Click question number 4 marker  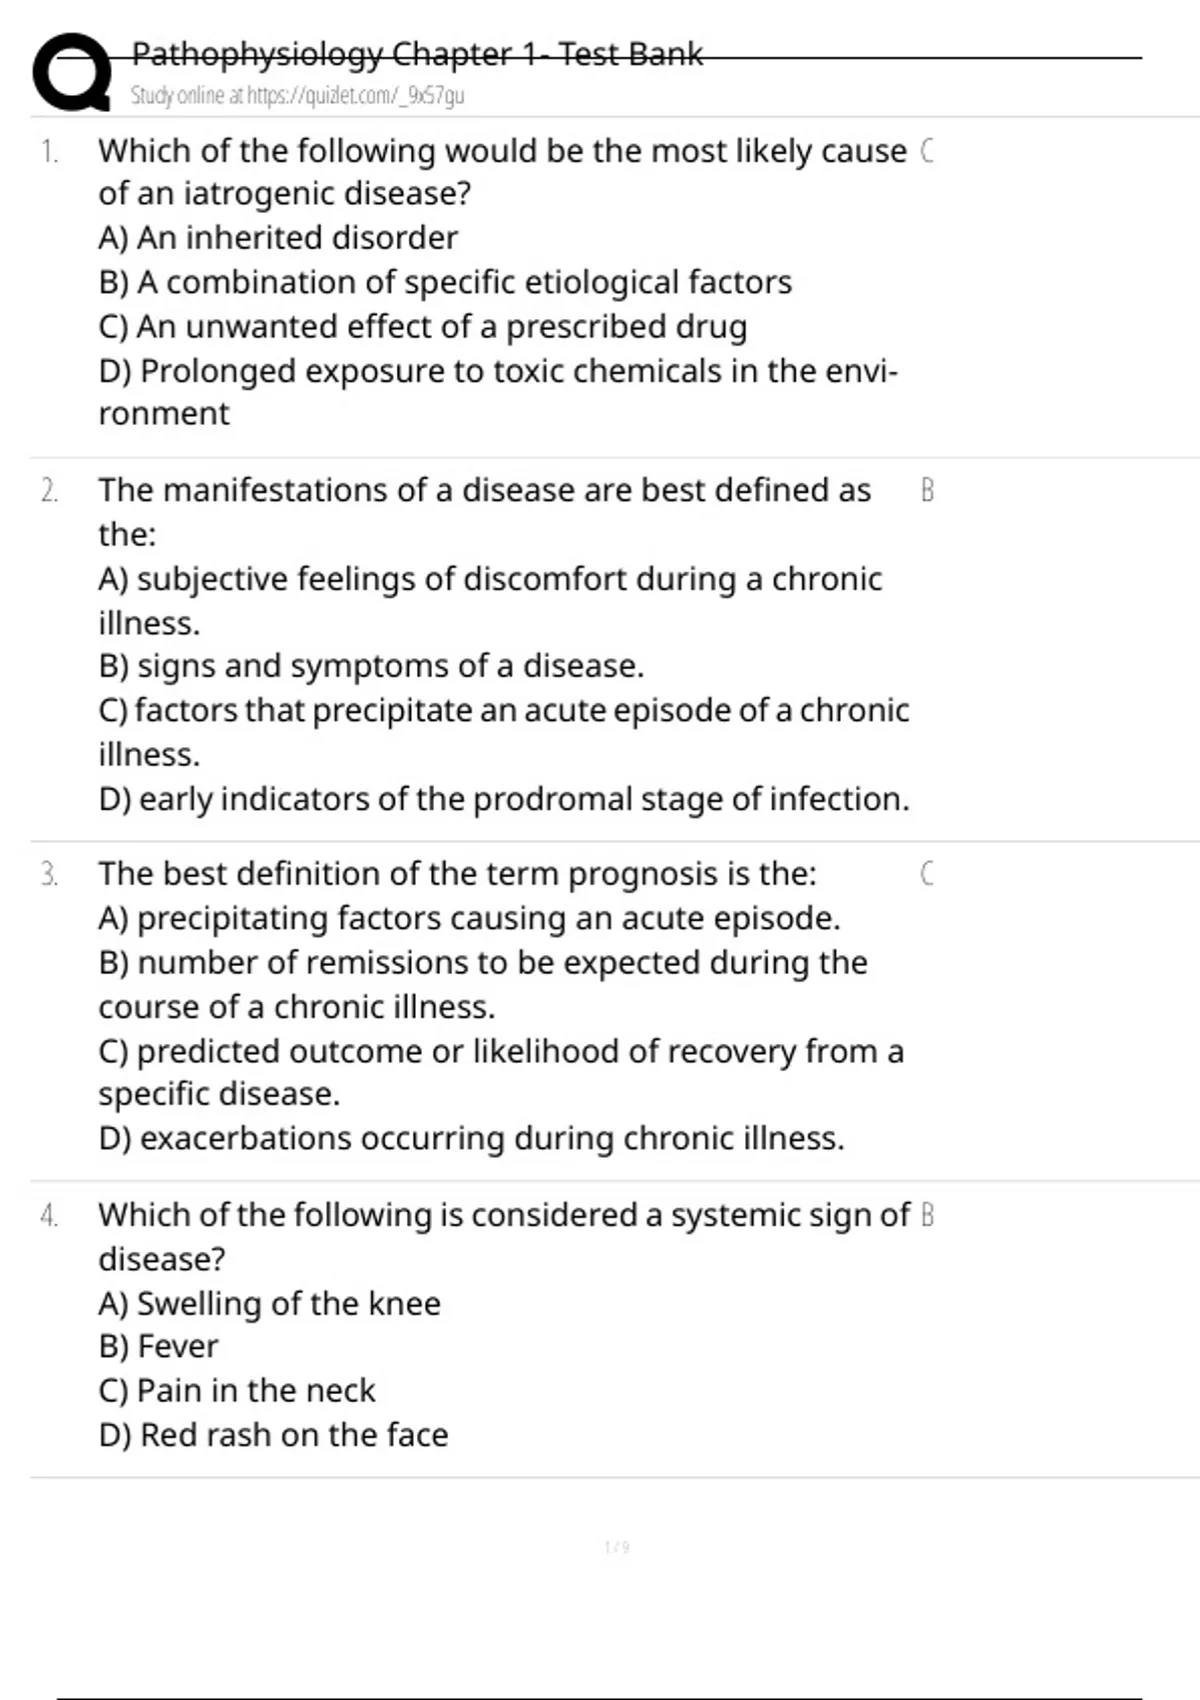click(49, 1216)
